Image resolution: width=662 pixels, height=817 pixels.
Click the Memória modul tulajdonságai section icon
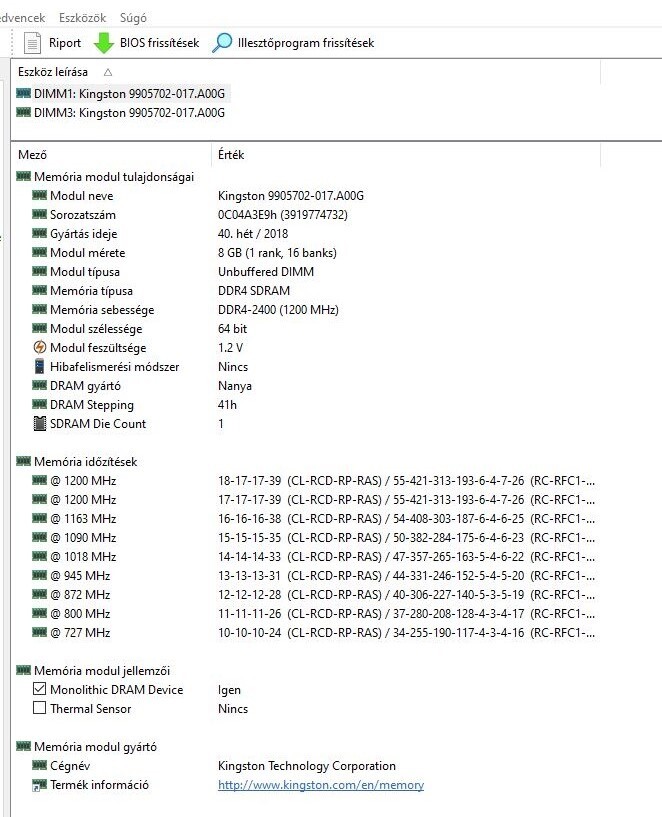pyautogui.click(x=23, y=176)
